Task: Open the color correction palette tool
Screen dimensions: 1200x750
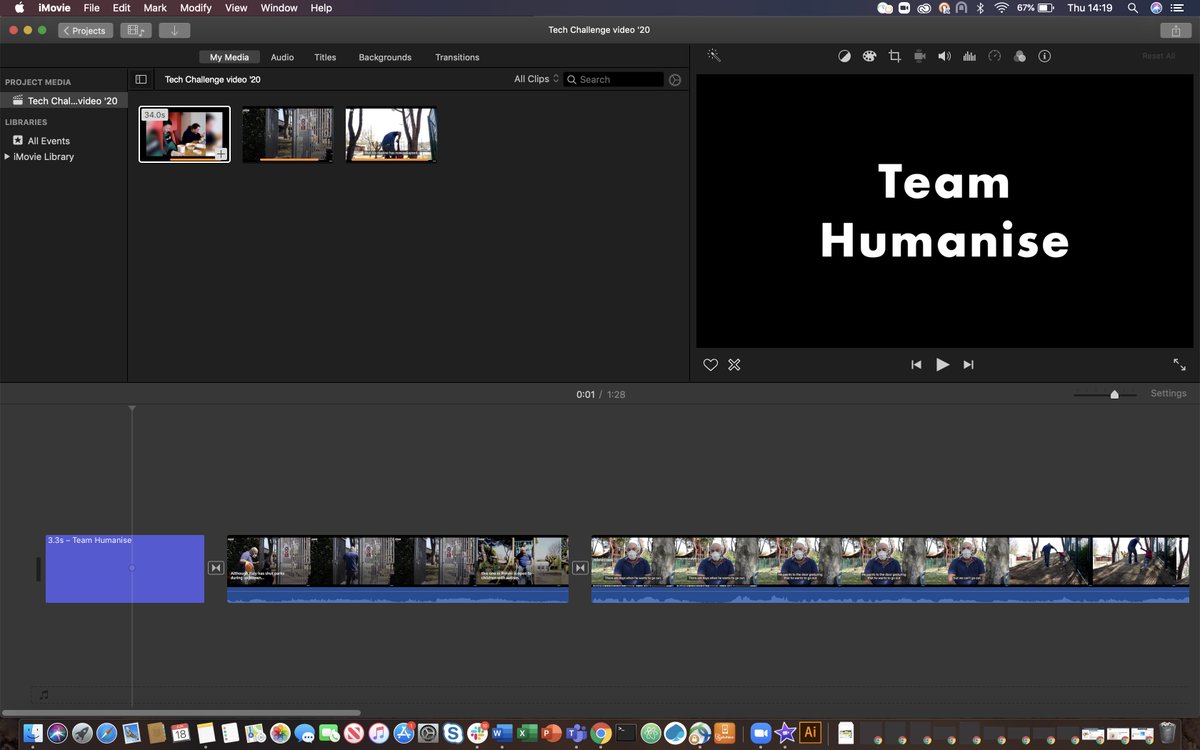Action: click(x=869, y=57)
